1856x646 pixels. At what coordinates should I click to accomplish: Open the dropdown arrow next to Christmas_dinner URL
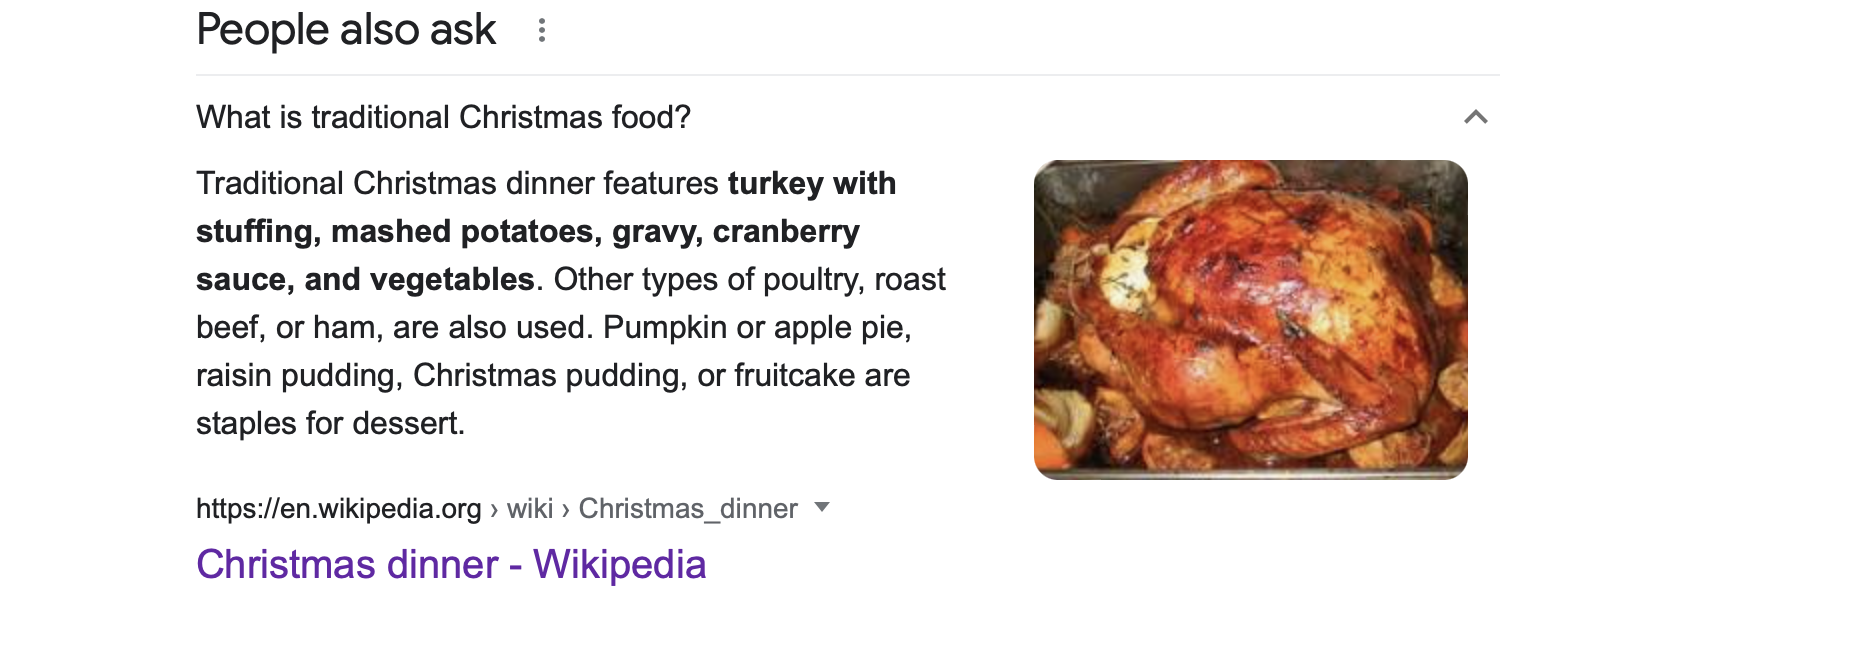(822, 507)
